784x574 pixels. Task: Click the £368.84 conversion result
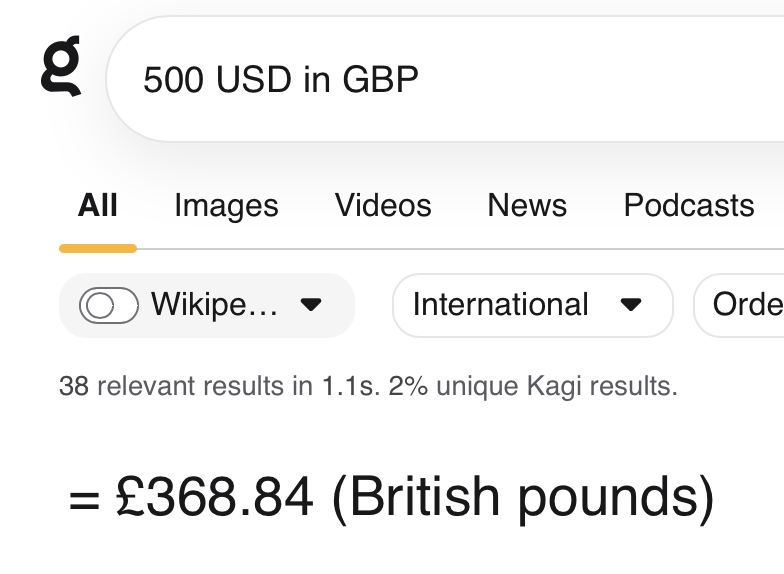click(x=215, y=498)
